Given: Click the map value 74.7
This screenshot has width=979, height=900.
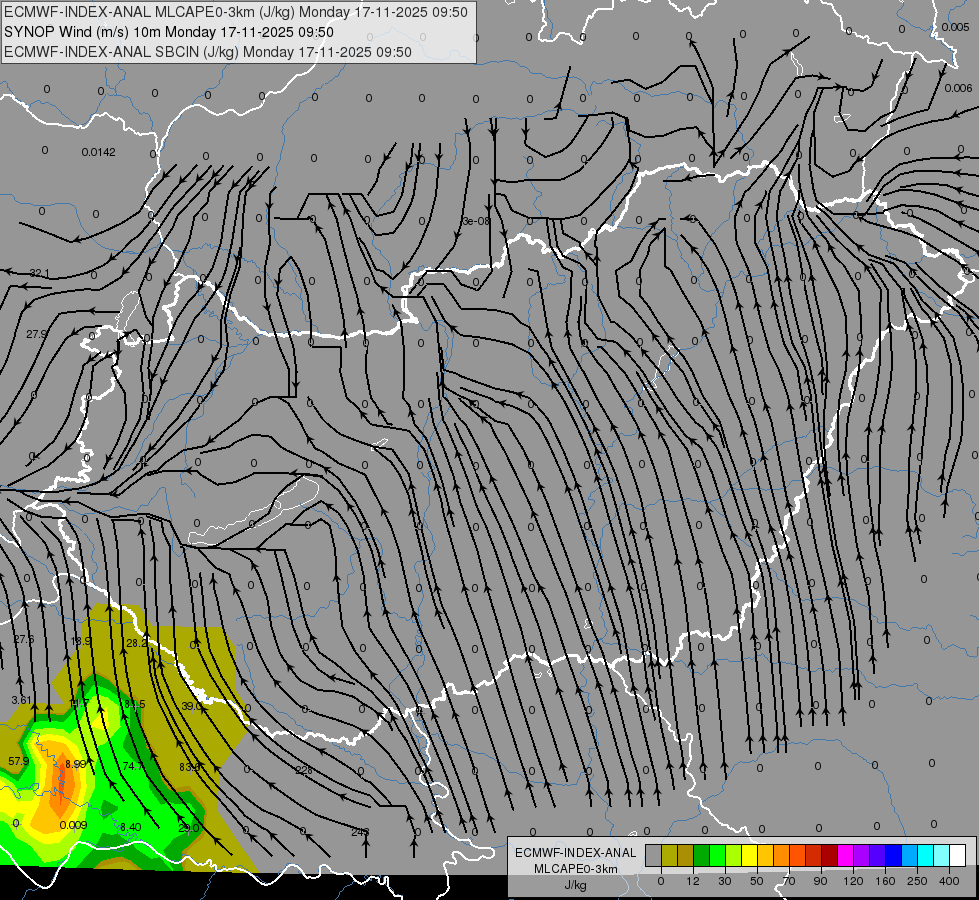Looking at the screenshot, I should click(x=132, y=766).
